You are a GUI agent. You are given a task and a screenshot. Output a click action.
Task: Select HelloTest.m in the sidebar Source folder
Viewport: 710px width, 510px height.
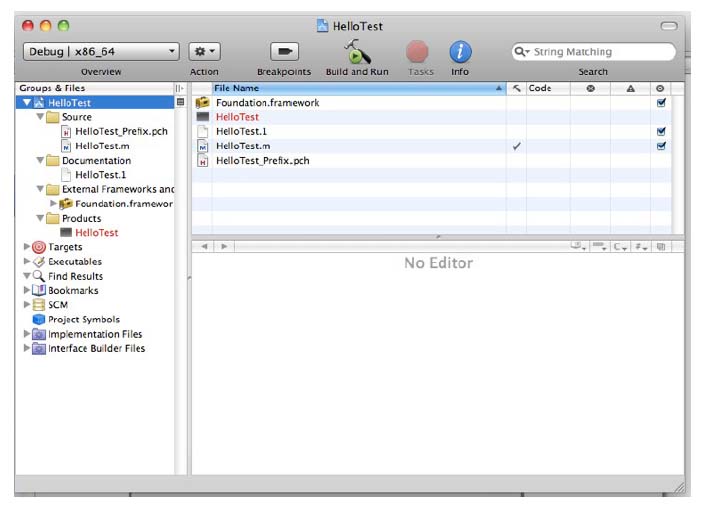pos(102,146)
